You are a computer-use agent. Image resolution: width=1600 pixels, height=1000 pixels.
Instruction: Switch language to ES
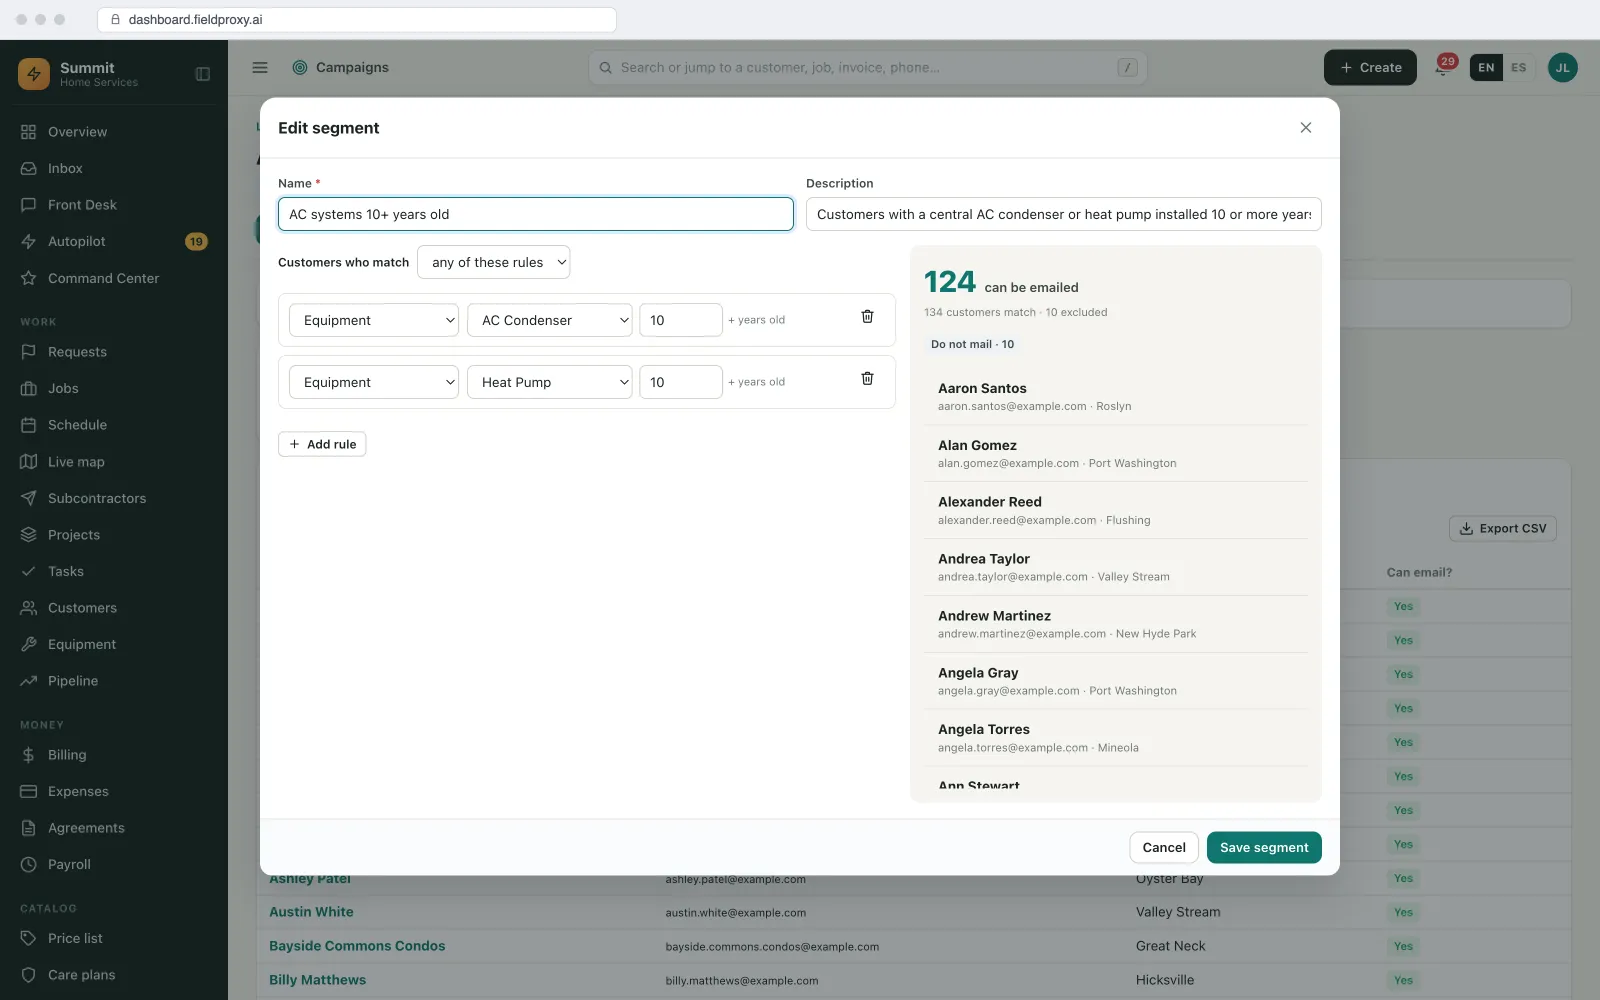(1518, 68)
